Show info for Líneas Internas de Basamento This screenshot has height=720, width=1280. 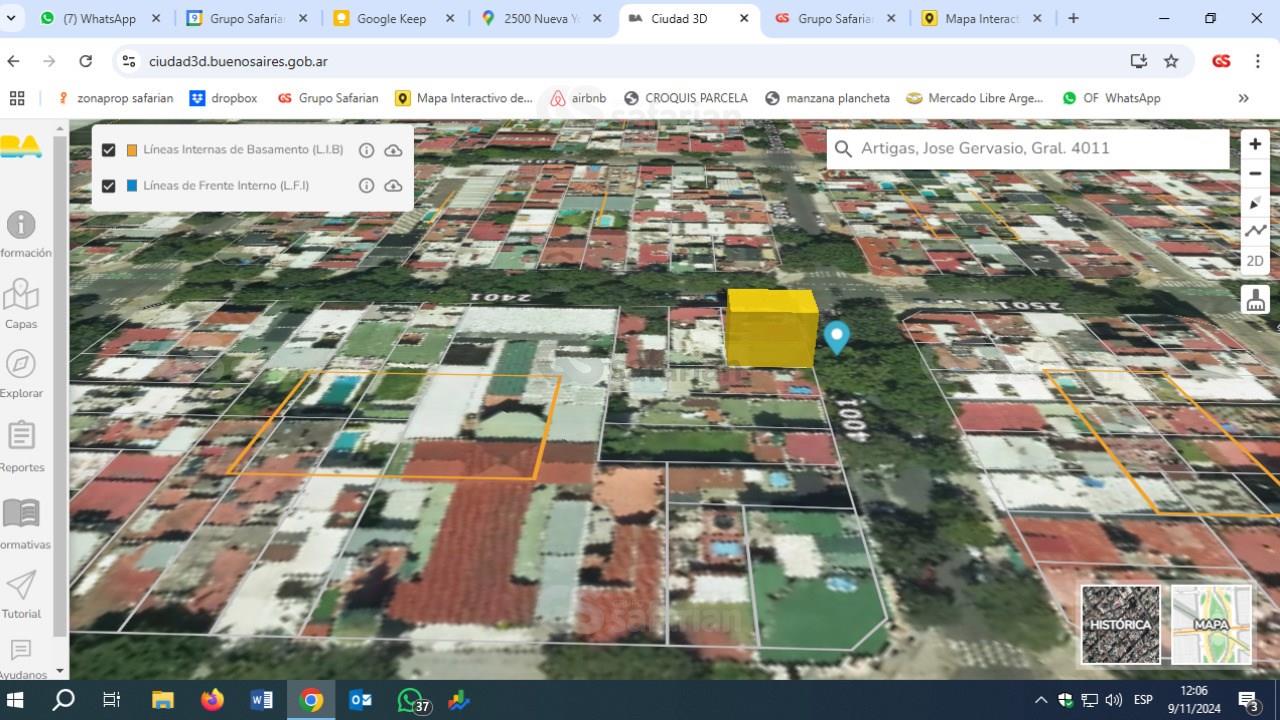click(366, 150)
